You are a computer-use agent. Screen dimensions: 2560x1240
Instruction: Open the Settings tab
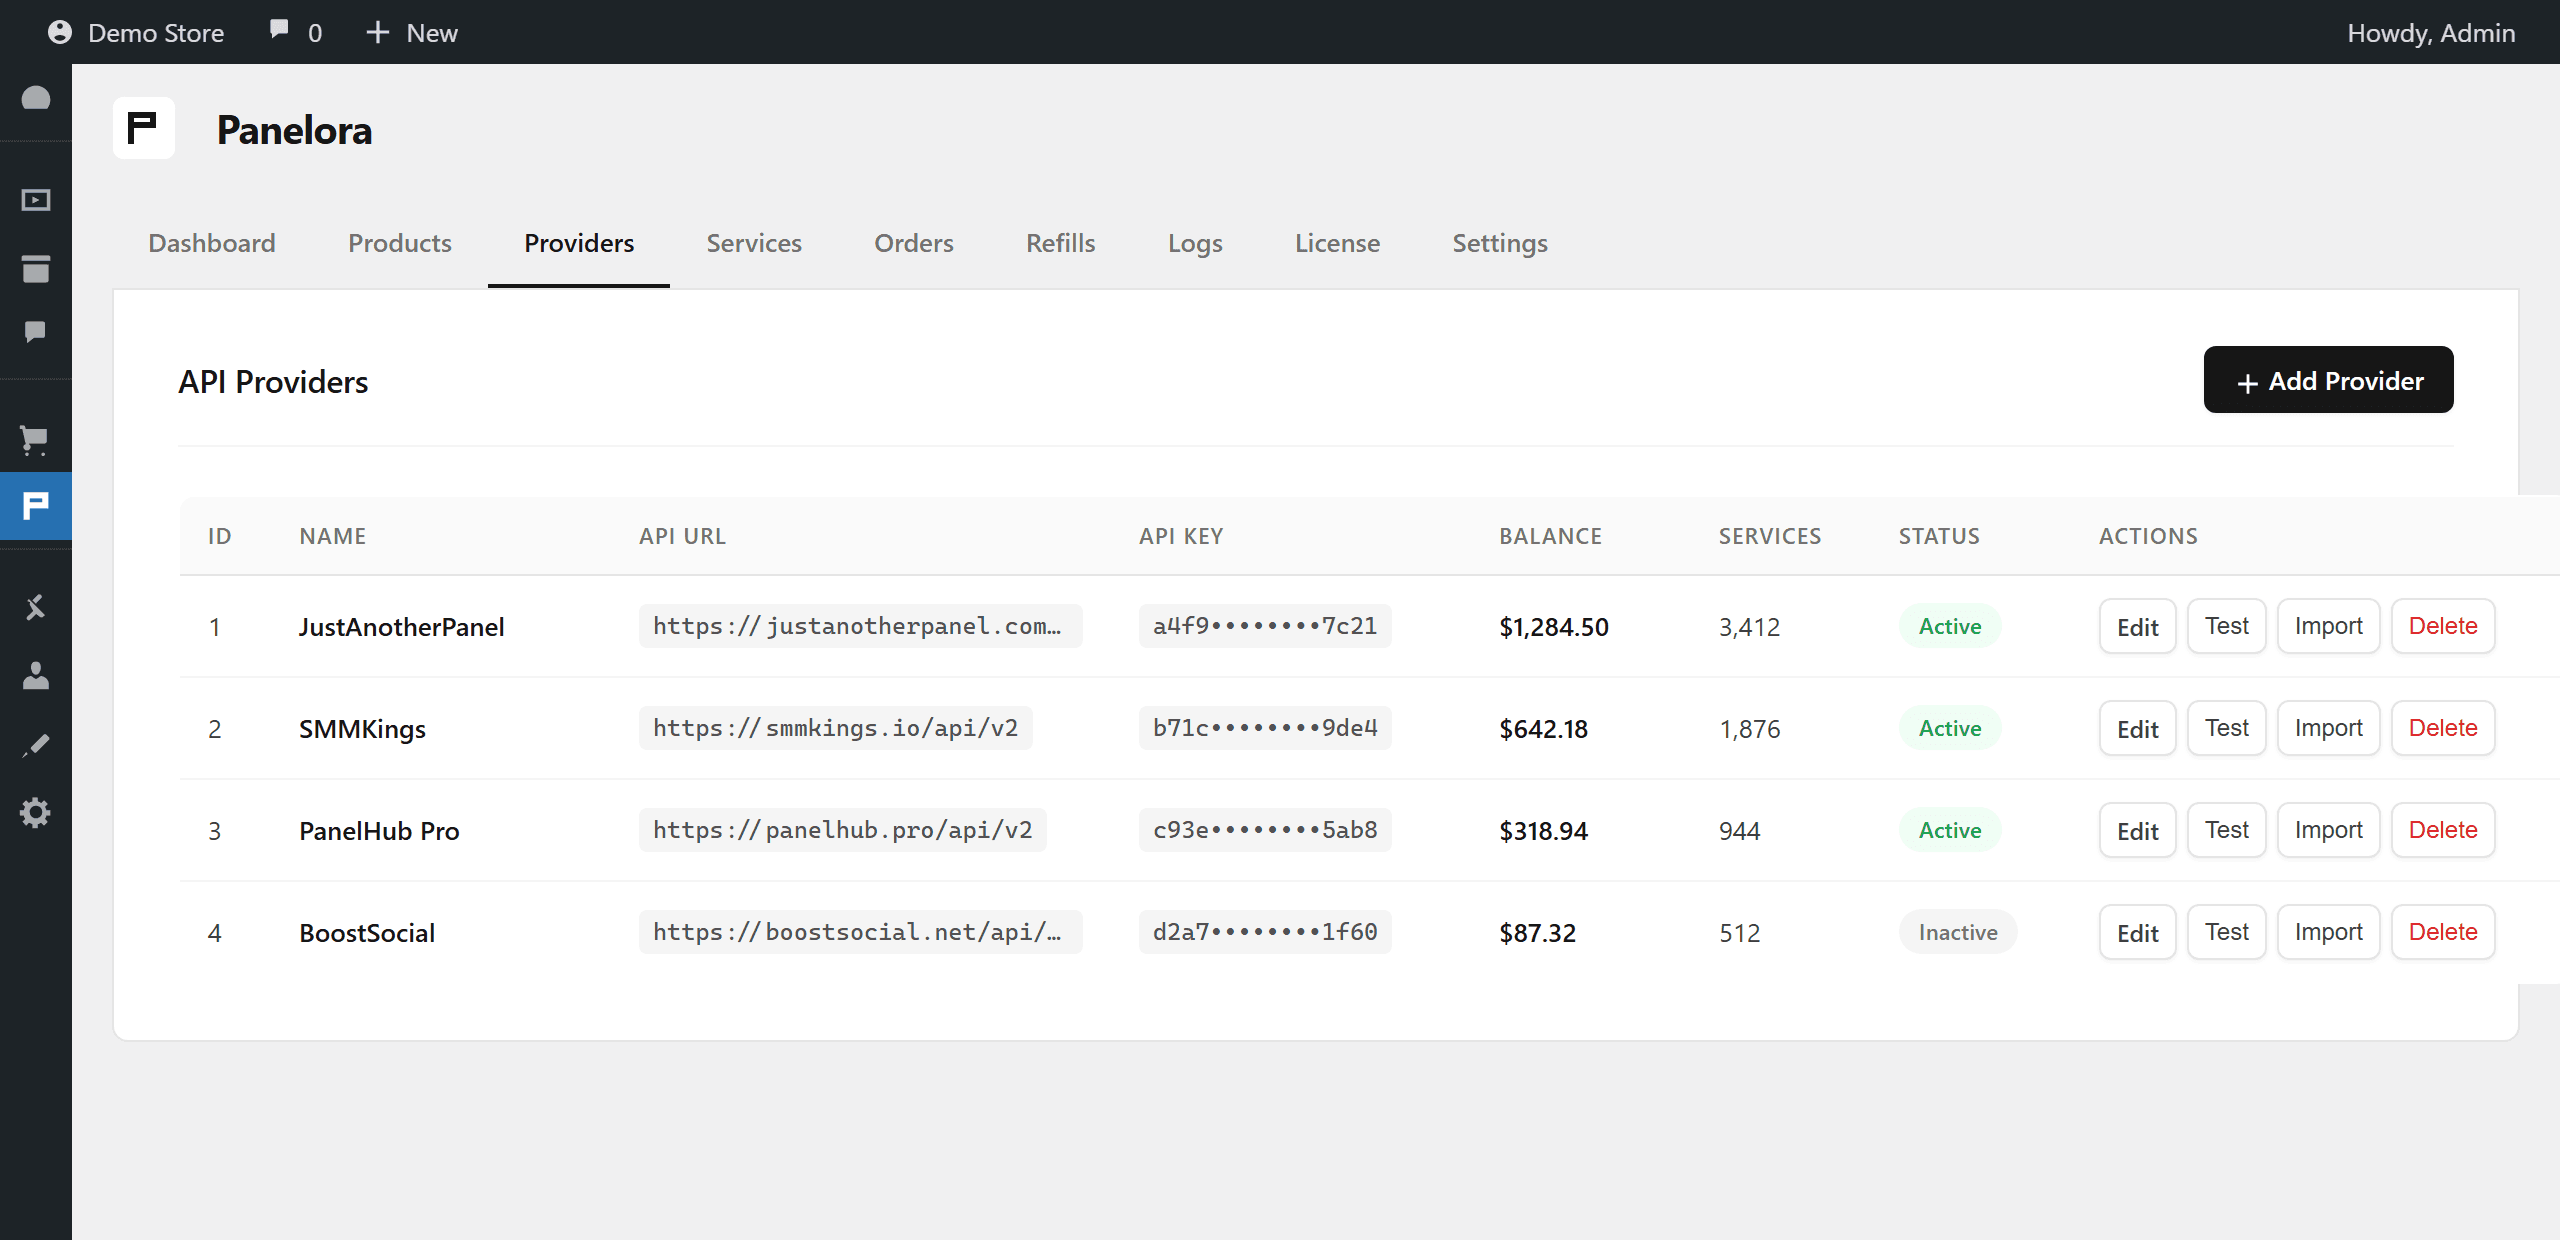pyautogui.click(x=1500, y=243)
